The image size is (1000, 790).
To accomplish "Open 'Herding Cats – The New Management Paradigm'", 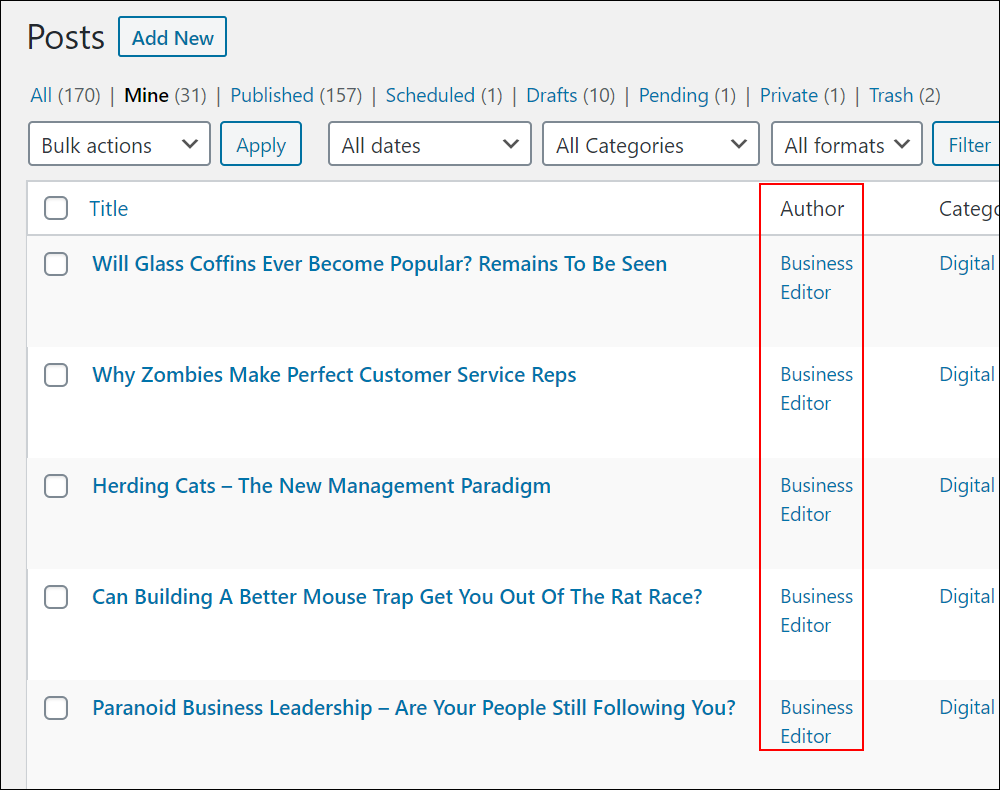I will [321, 486].
